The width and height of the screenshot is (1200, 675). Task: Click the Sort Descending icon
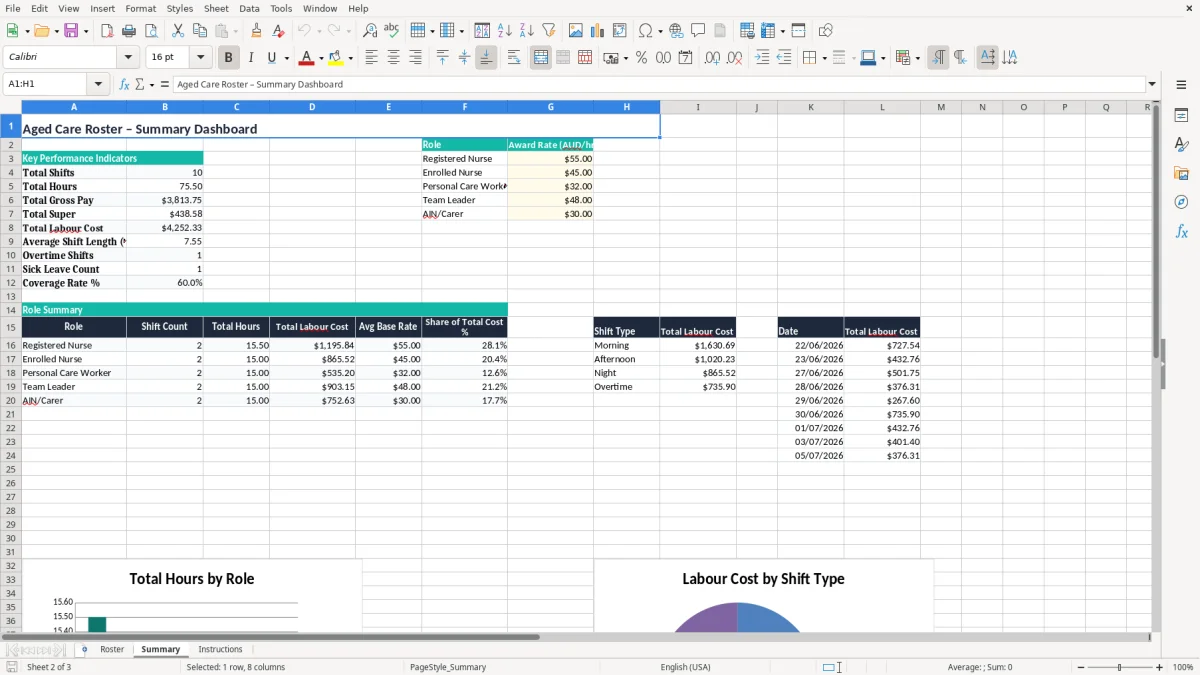point(526,31)
